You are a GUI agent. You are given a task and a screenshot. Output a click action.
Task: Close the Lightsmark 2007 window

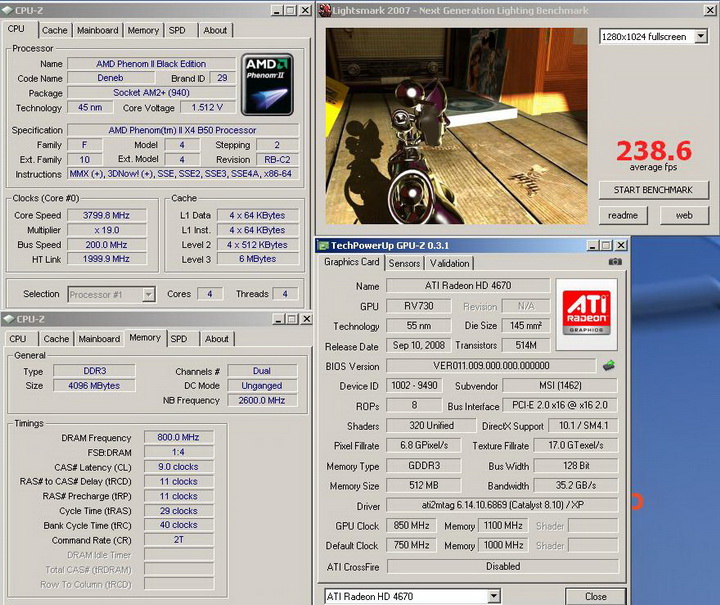(x=710, y=10)
